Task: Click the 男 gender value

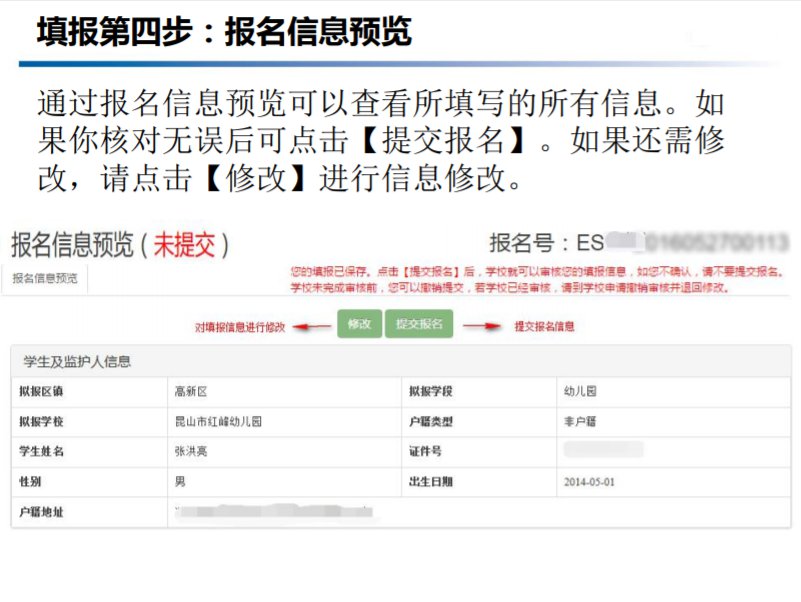Action: click(x=180, y=481)
